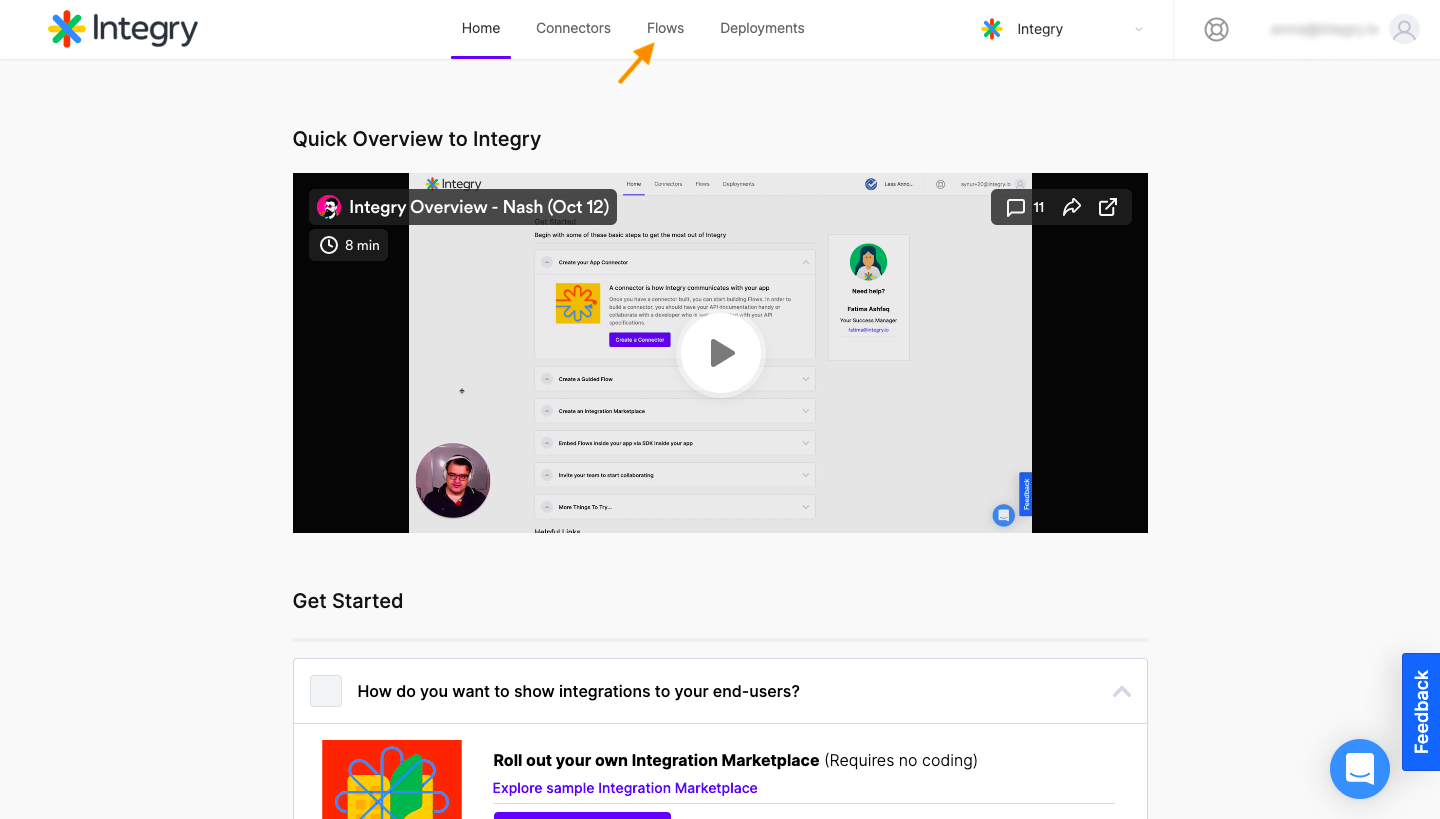
Task: Open video comments icon showing 11
Action: (1025, 207)
